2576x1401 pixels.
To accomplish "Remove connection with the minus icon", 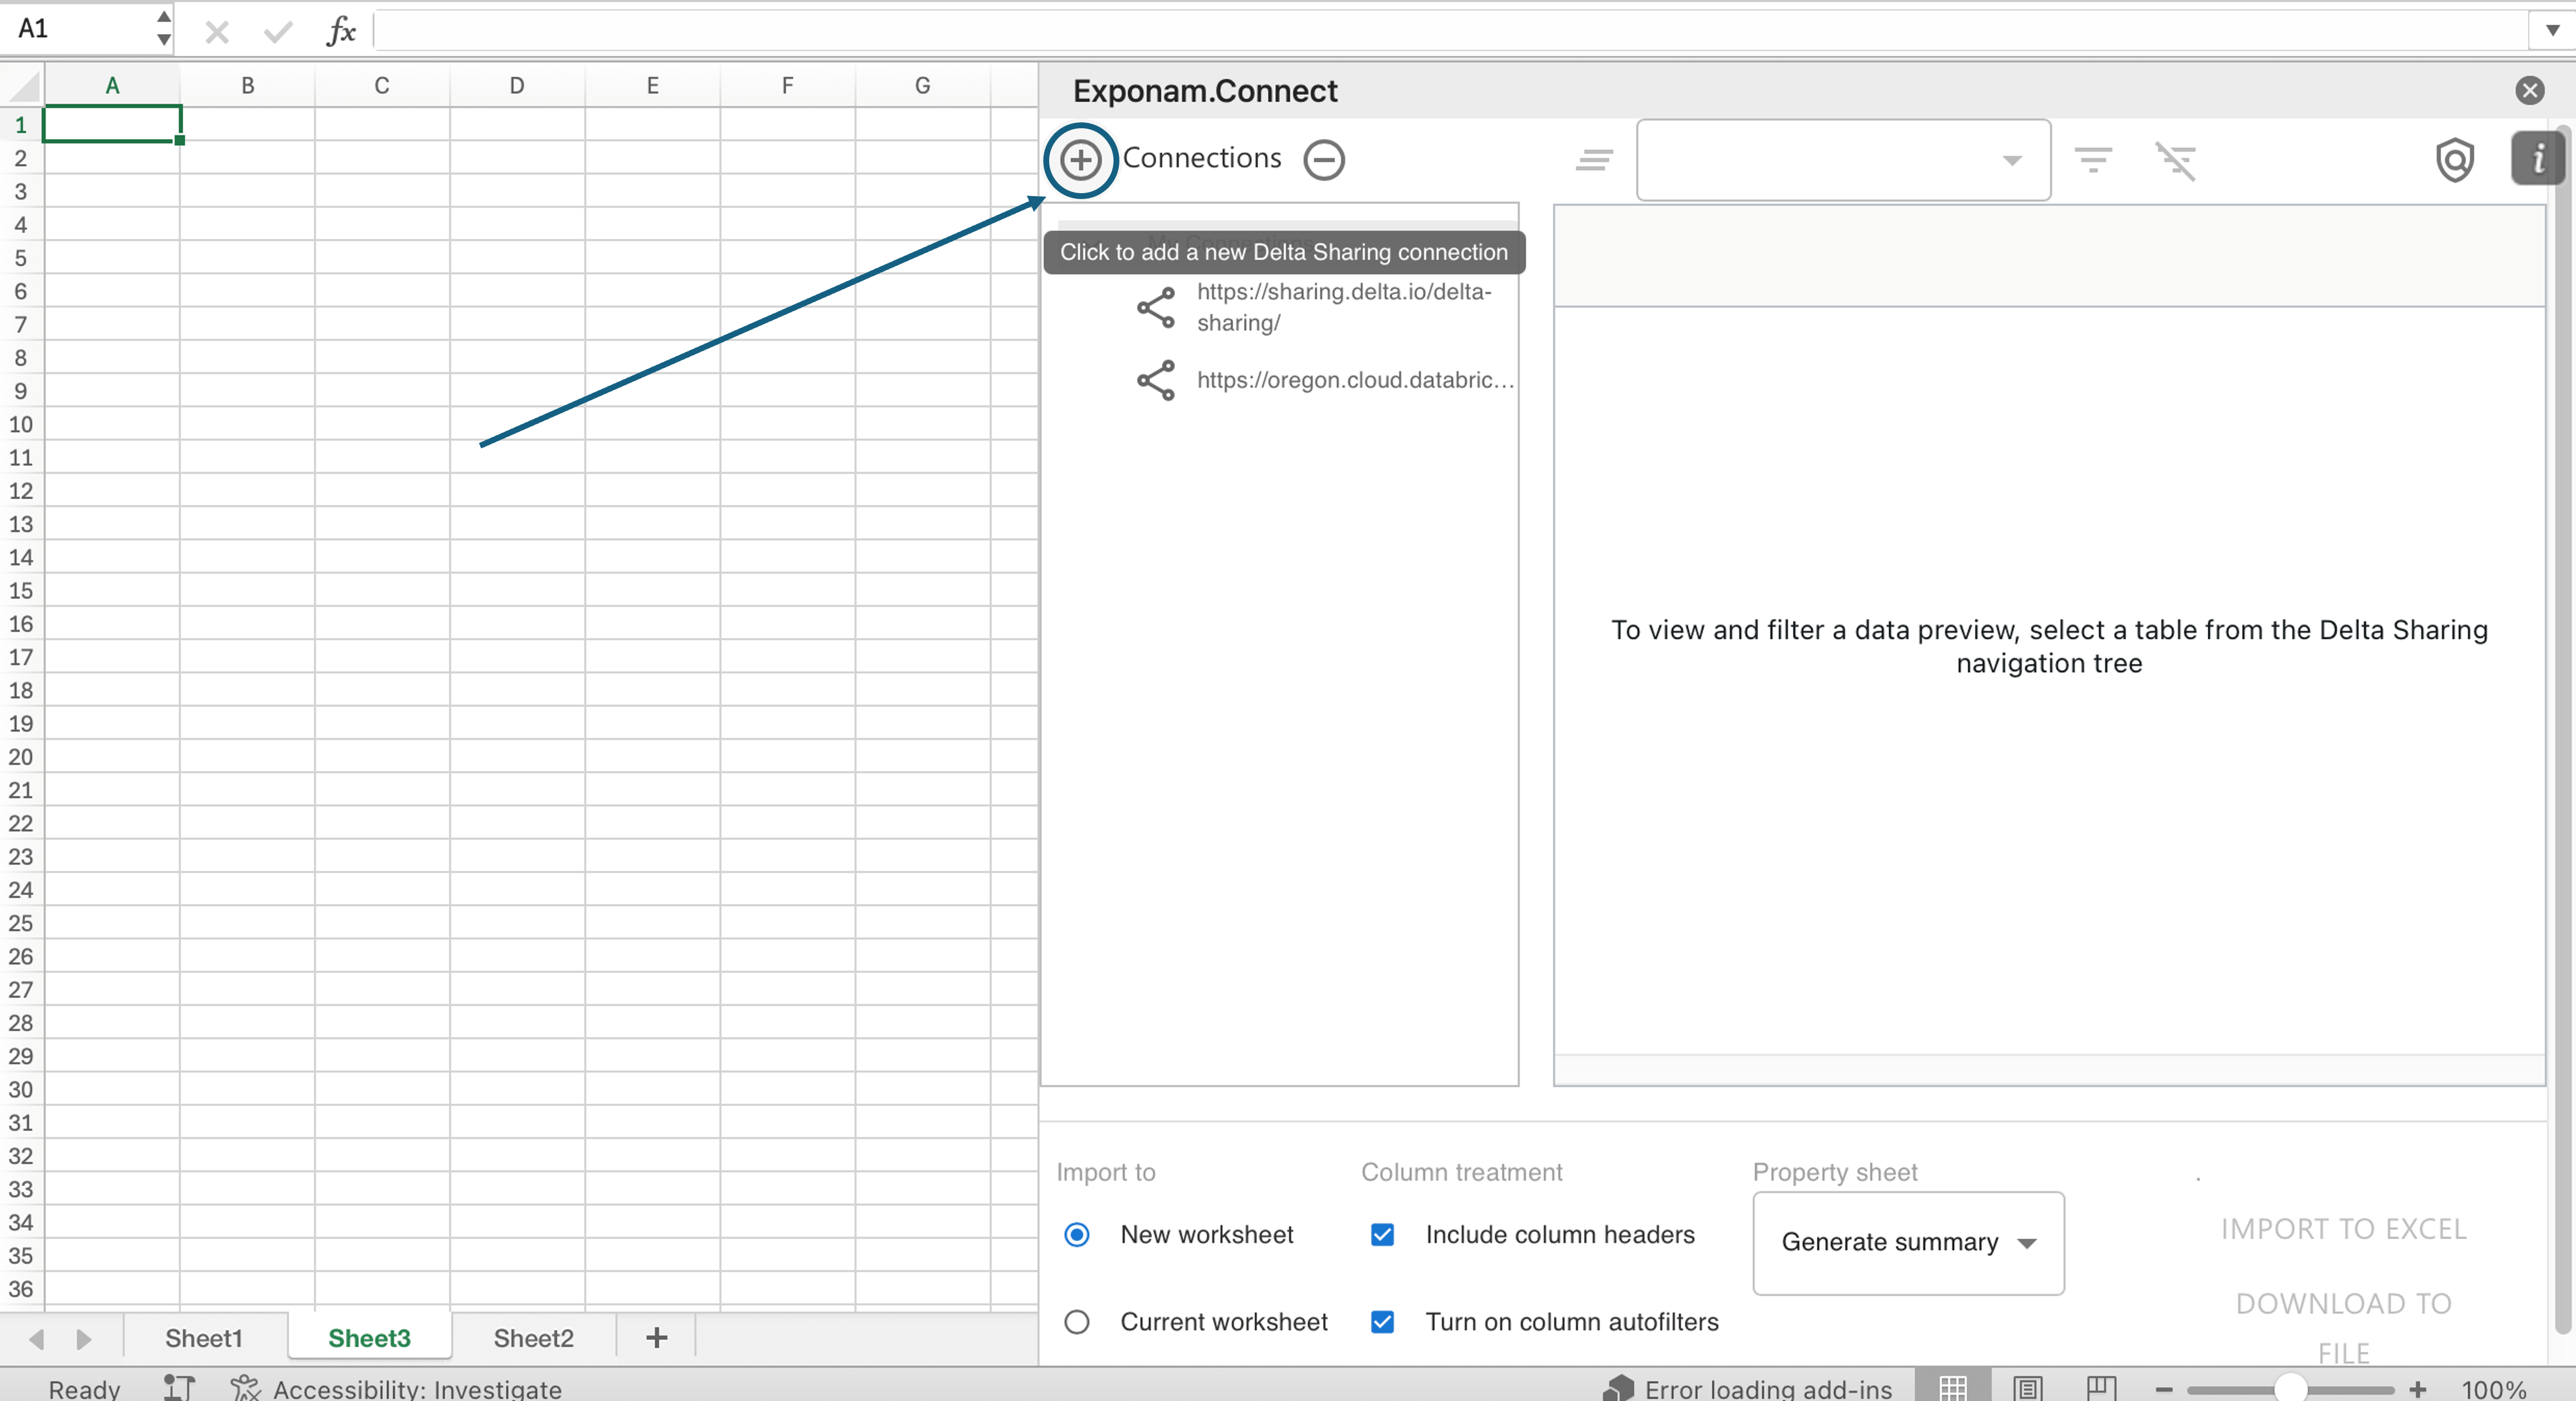I will (x=1324, y=159).
